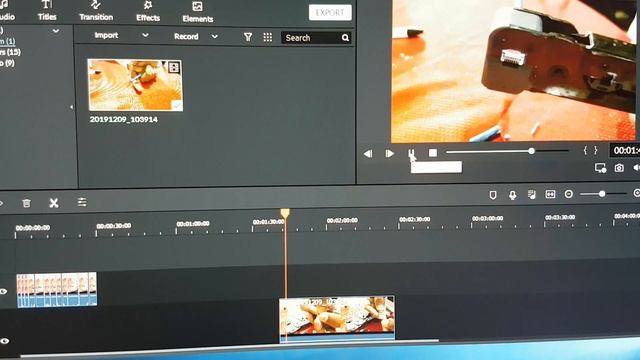The height and width of the screenshot is (360, 640).
Task: Open the Transition tab
Action: click(96, 11)
